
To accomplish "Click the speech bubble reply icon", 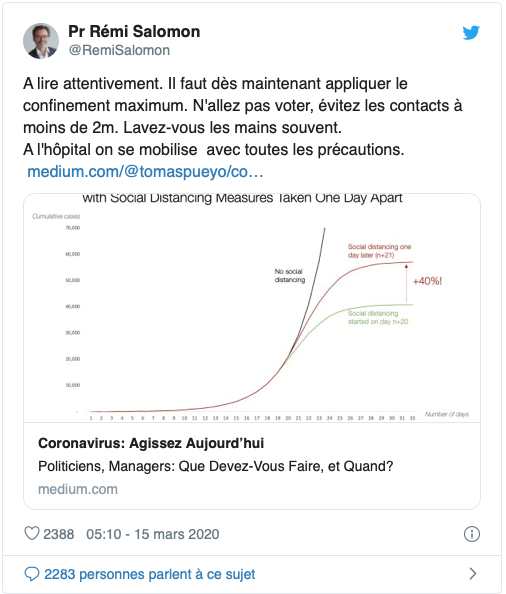I will click(x=32, y=574).
